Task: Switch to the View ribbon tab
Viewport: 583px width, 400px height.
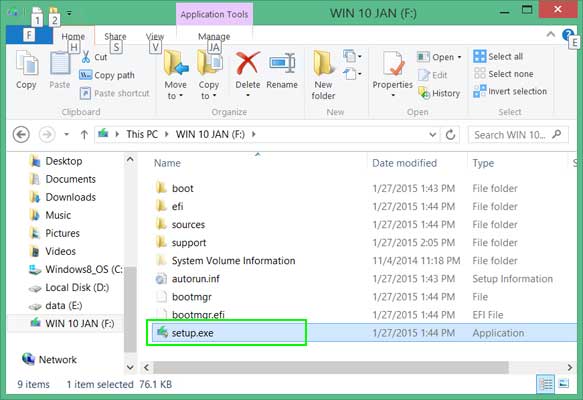Action: pos(155,36)
